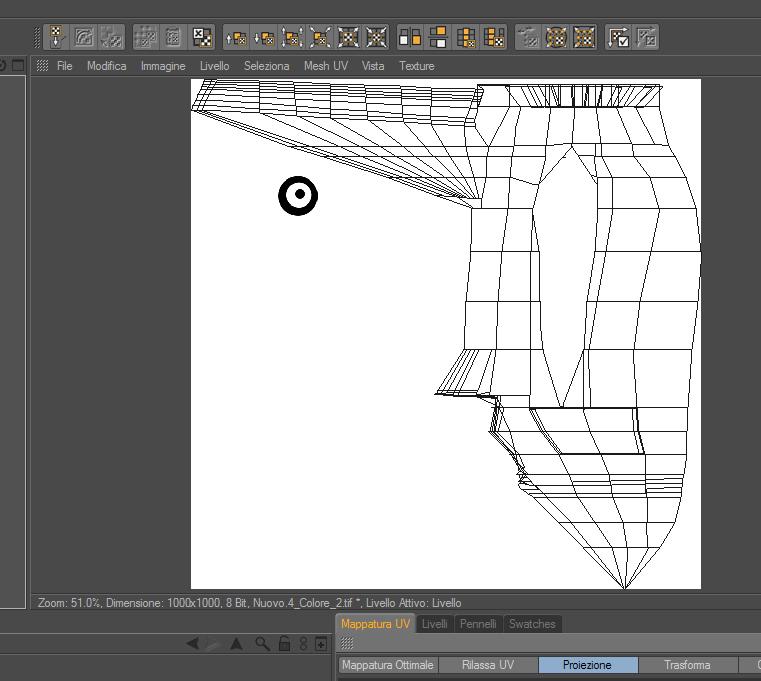Click the first checkerboard icon with down arrow
761x681 pixels.
pyautogui.click(x=57, y=37)
